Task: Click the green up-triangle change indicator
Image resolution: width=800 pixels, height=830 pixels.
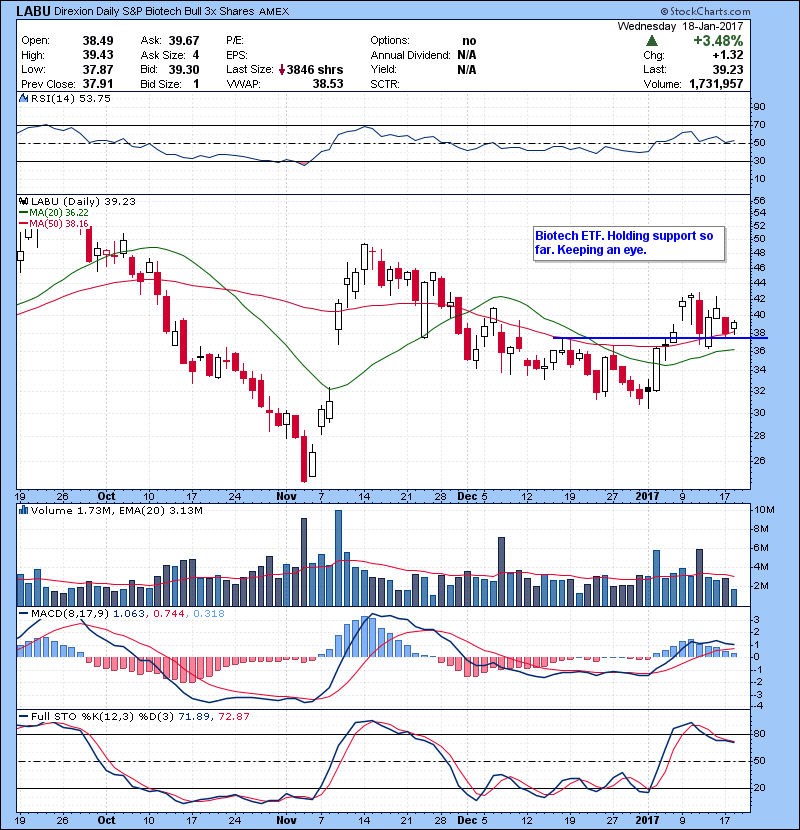Action: pos(652,40)
